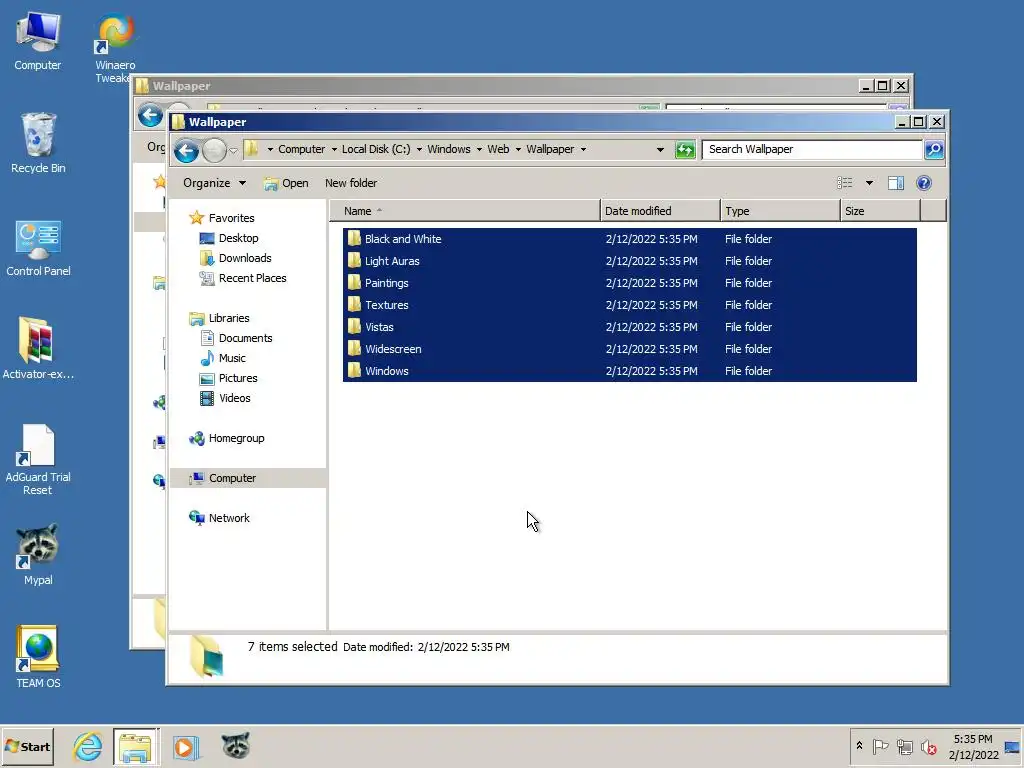Select Downloads under Favorites
This screenshot has width=1024, height=768.
click(x=235, y=258)
